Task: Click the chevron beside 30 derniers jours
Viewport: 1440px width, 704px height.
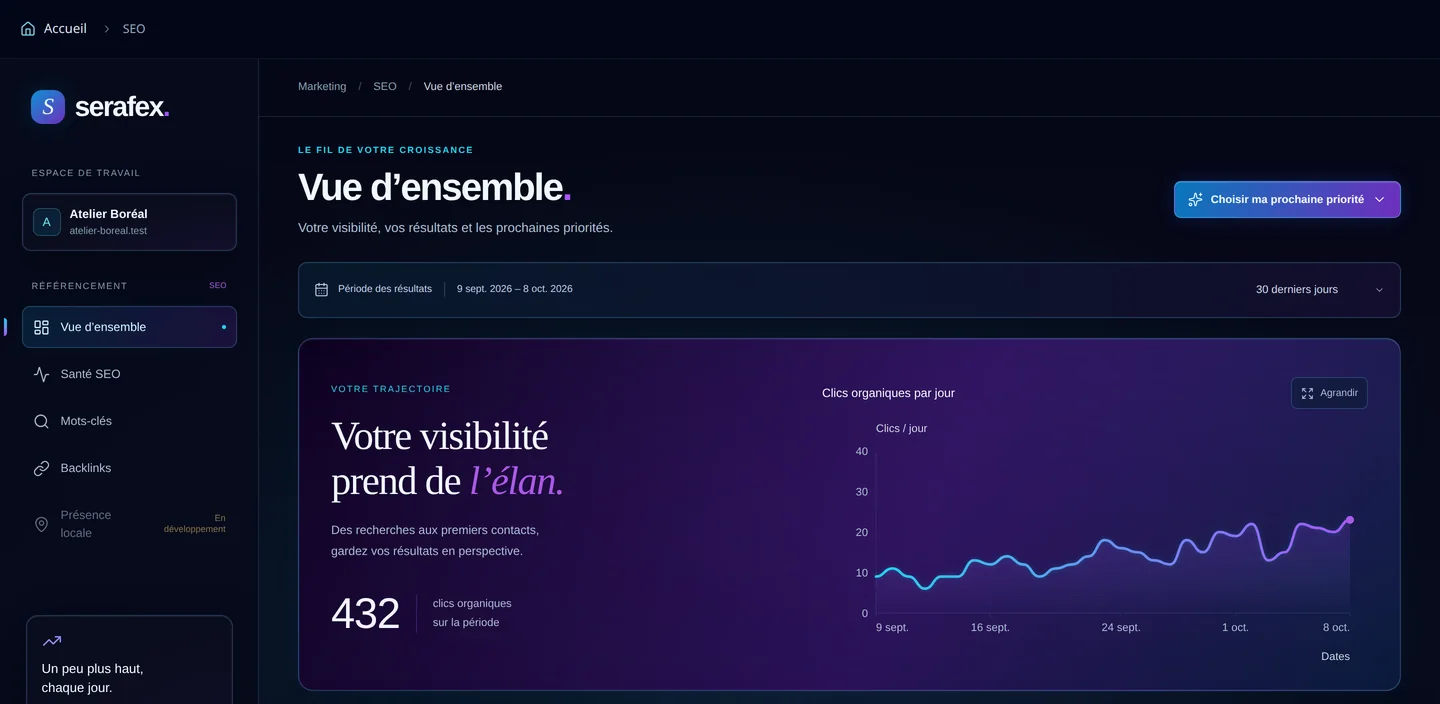Action: pyautogui.click(x=1379, y=290)
